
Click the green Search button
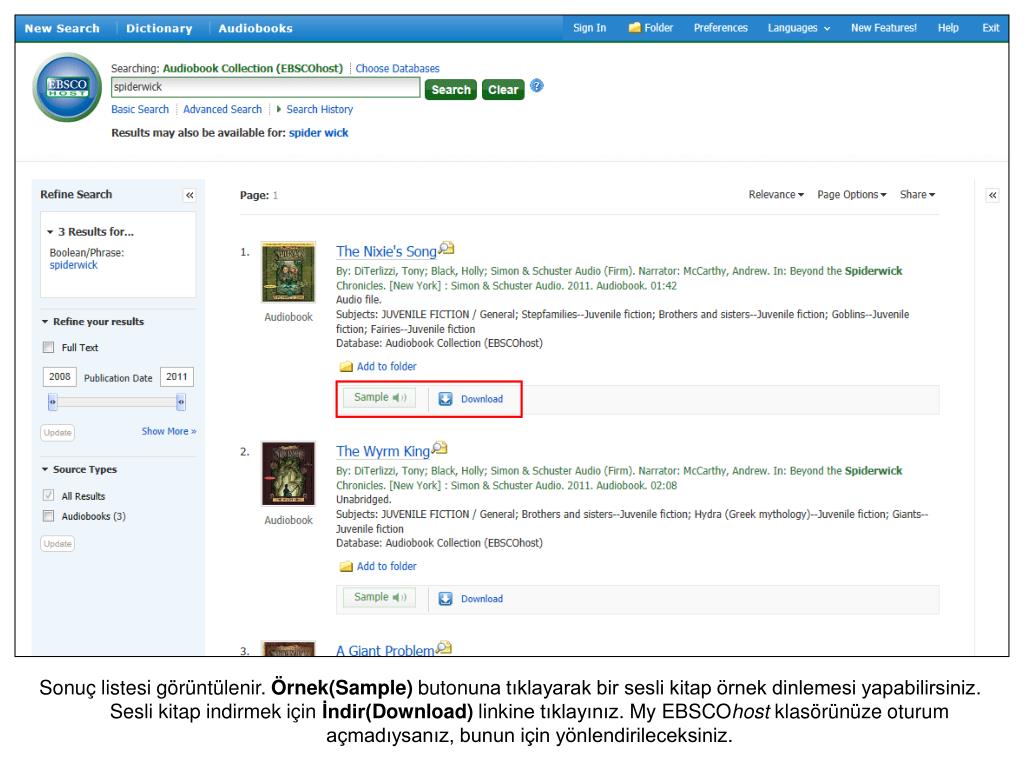[x=451, y=89]
